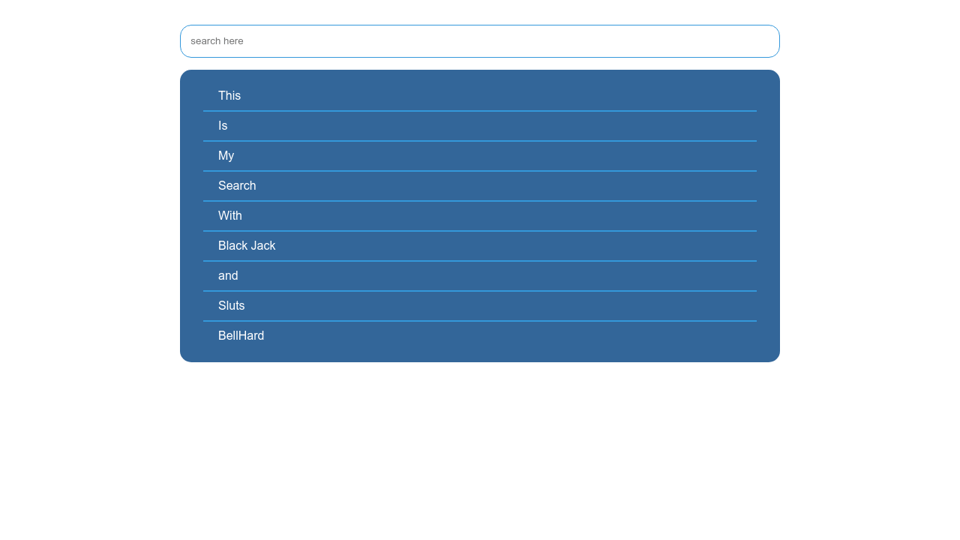Click the separator line just above "BellHard"
The height and width of the screenshot is (540, 960).
(479, 321)
